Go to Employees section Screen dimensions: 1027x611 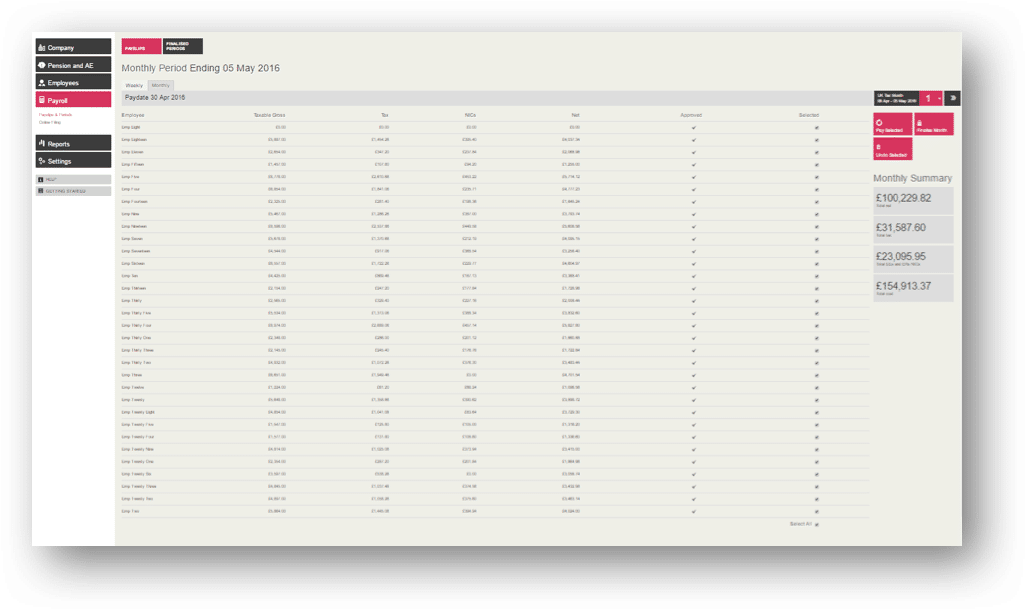[72, 82]
